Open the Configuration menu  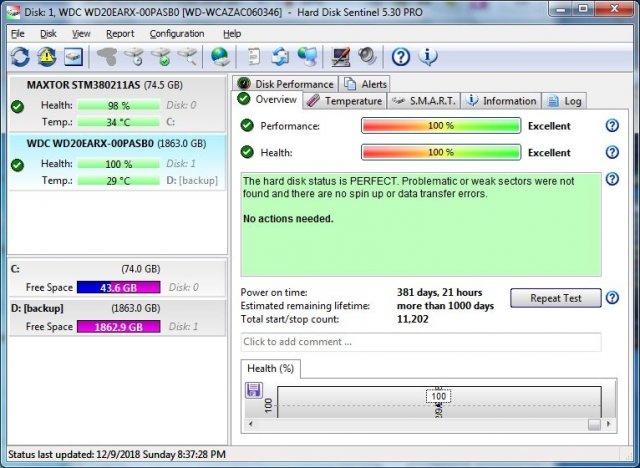click(176, 33)
